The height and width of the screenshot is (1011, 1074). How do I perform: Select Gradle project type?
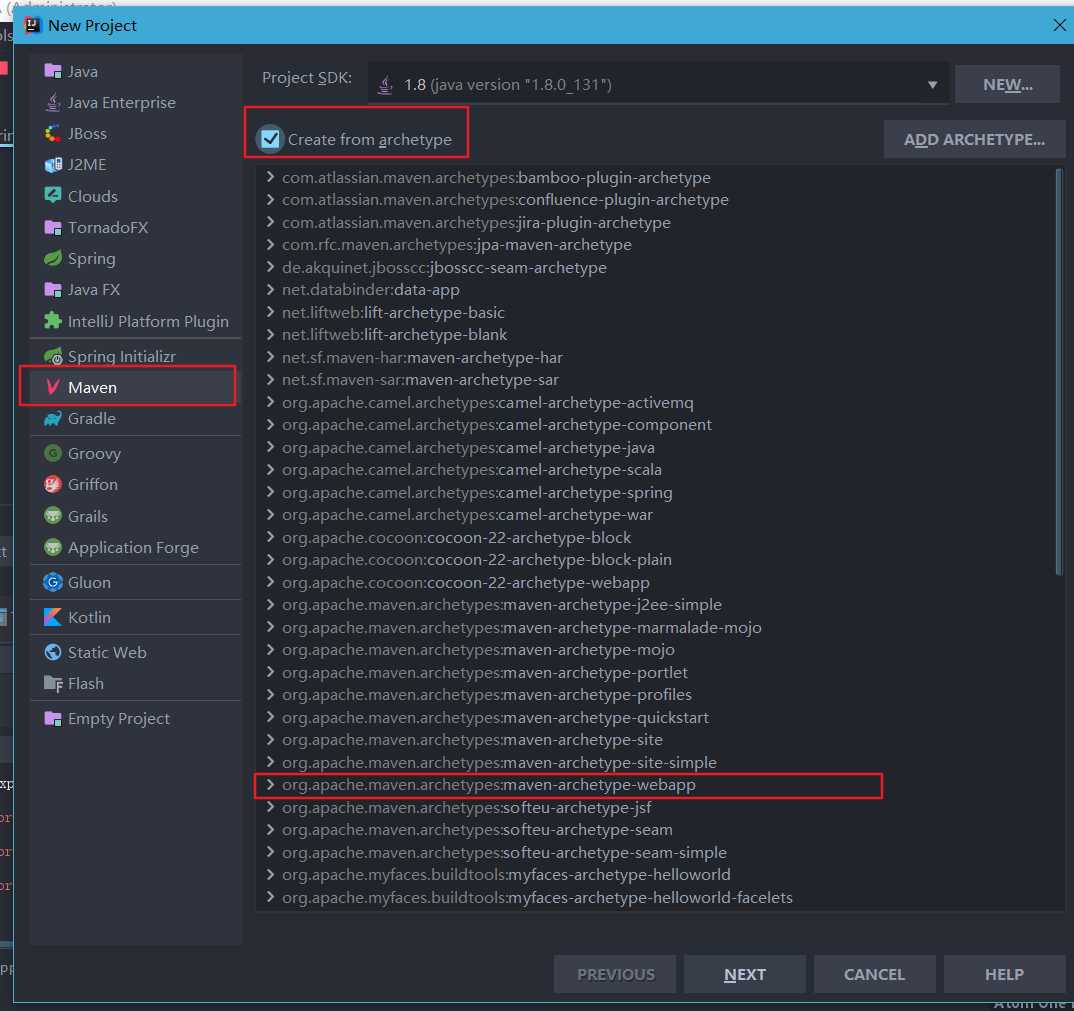pyautogui.click(x=135, y=419)
